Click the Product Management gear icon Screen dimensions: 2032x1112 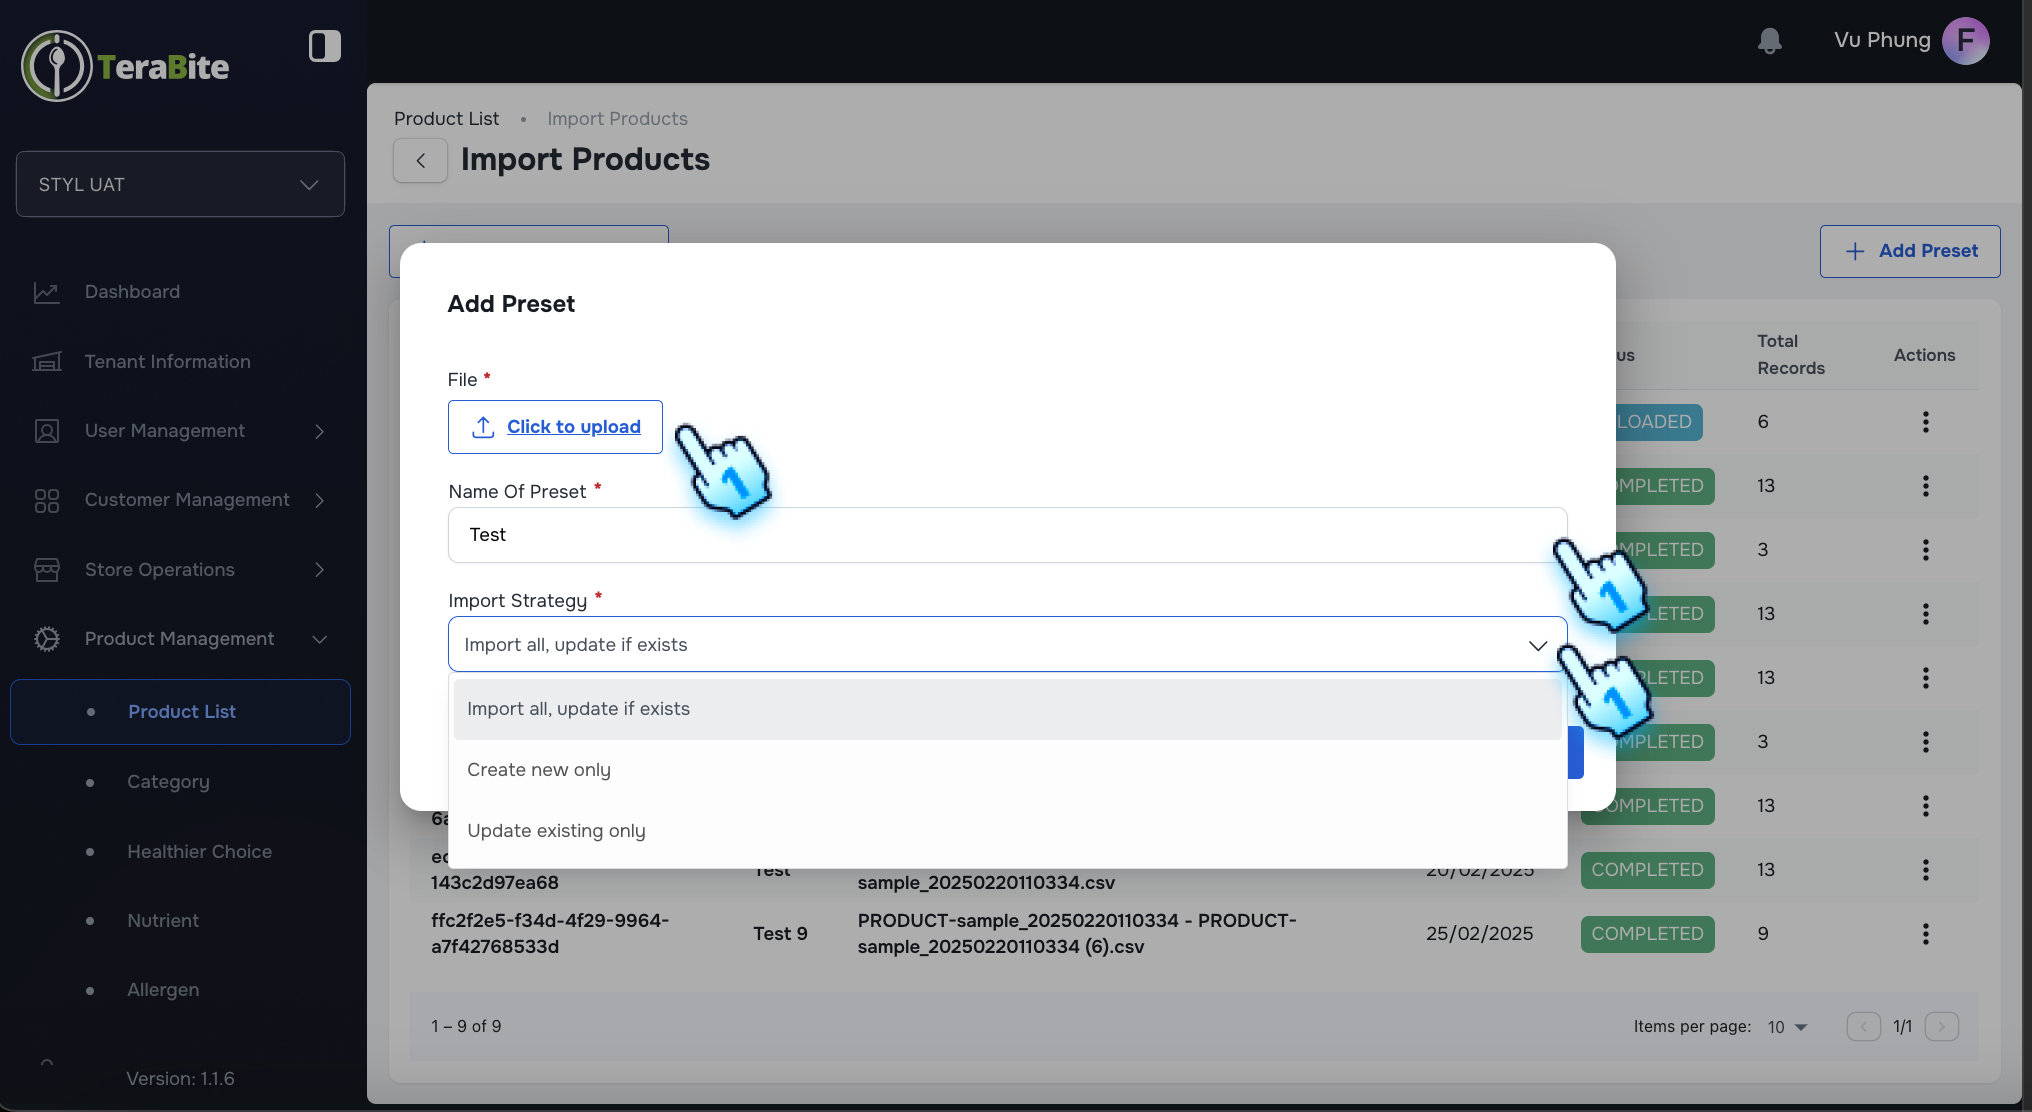[x=47, y=639]
